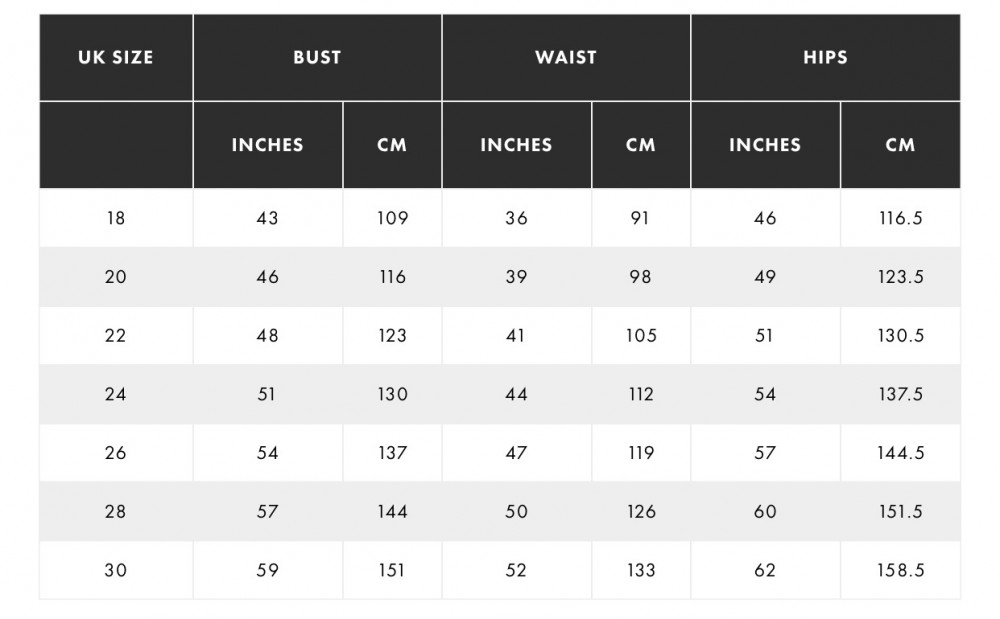The image size is (1000, 619).
Task: Click UK size 20 row label
Action: pos(116,277)
